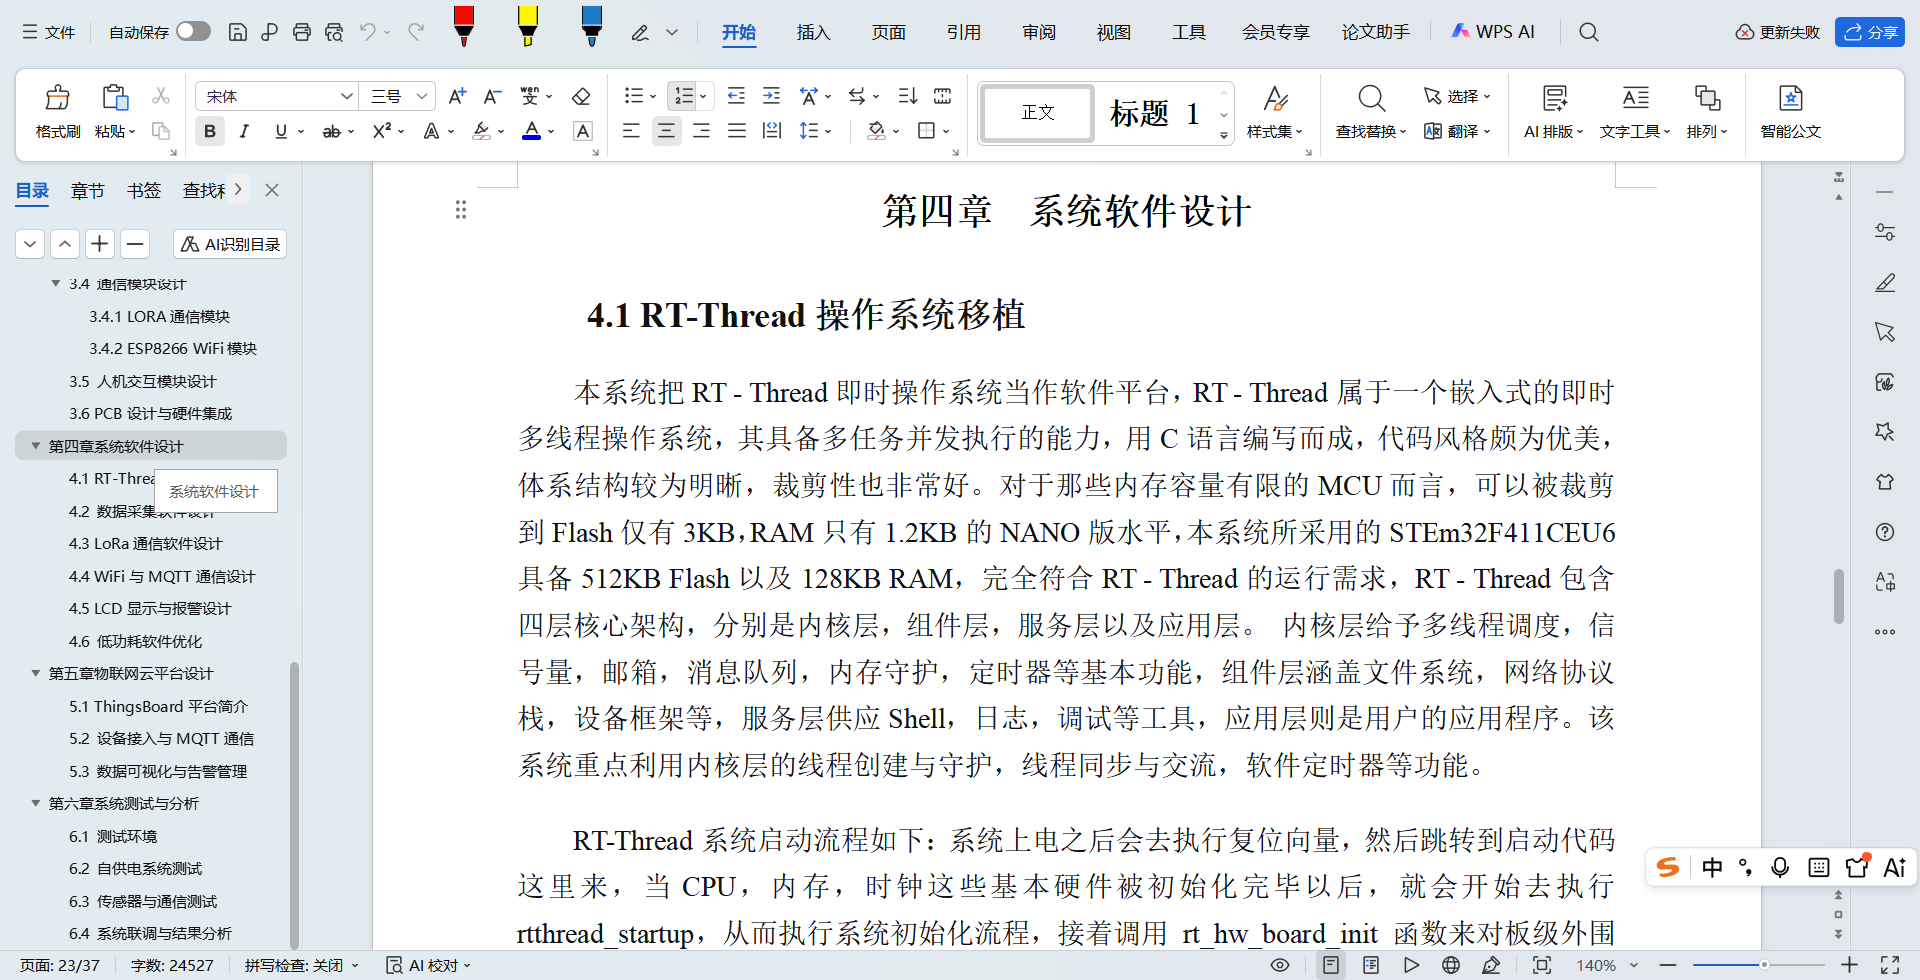Select the yellow highlighter pen
Image resolution: width=1920 pixels, height=980 pixels.
(527, 27)
